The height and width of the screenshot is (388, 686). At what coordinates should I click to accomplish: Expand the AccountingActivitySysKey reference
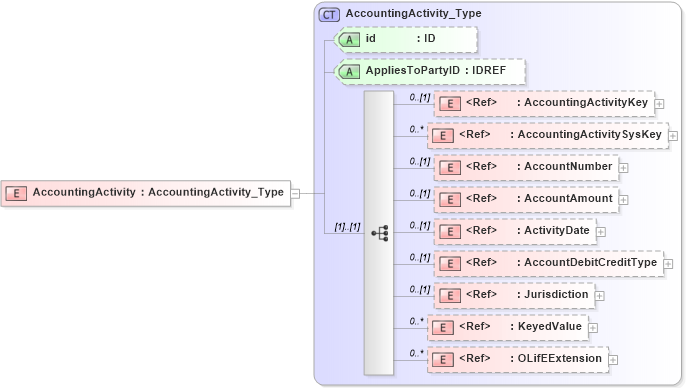[x=673, y=136]
